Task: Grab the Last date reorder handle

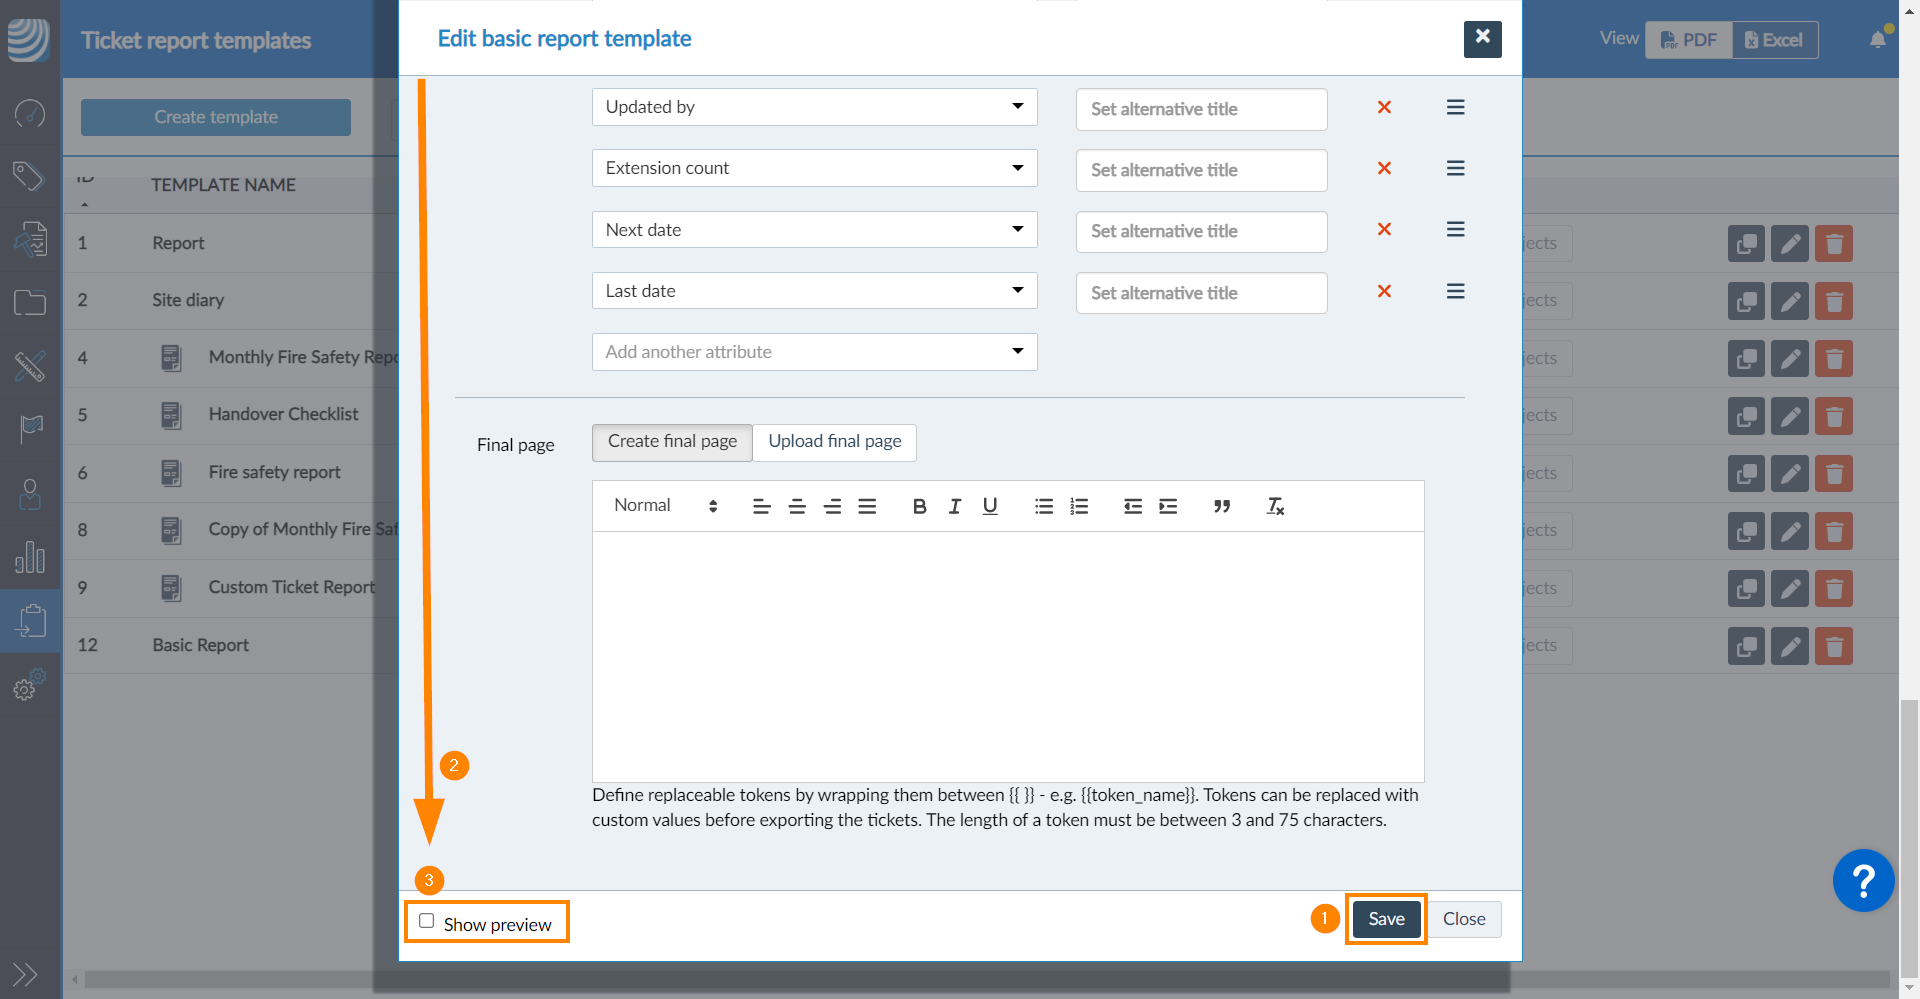Action: tap(1455, 291)
